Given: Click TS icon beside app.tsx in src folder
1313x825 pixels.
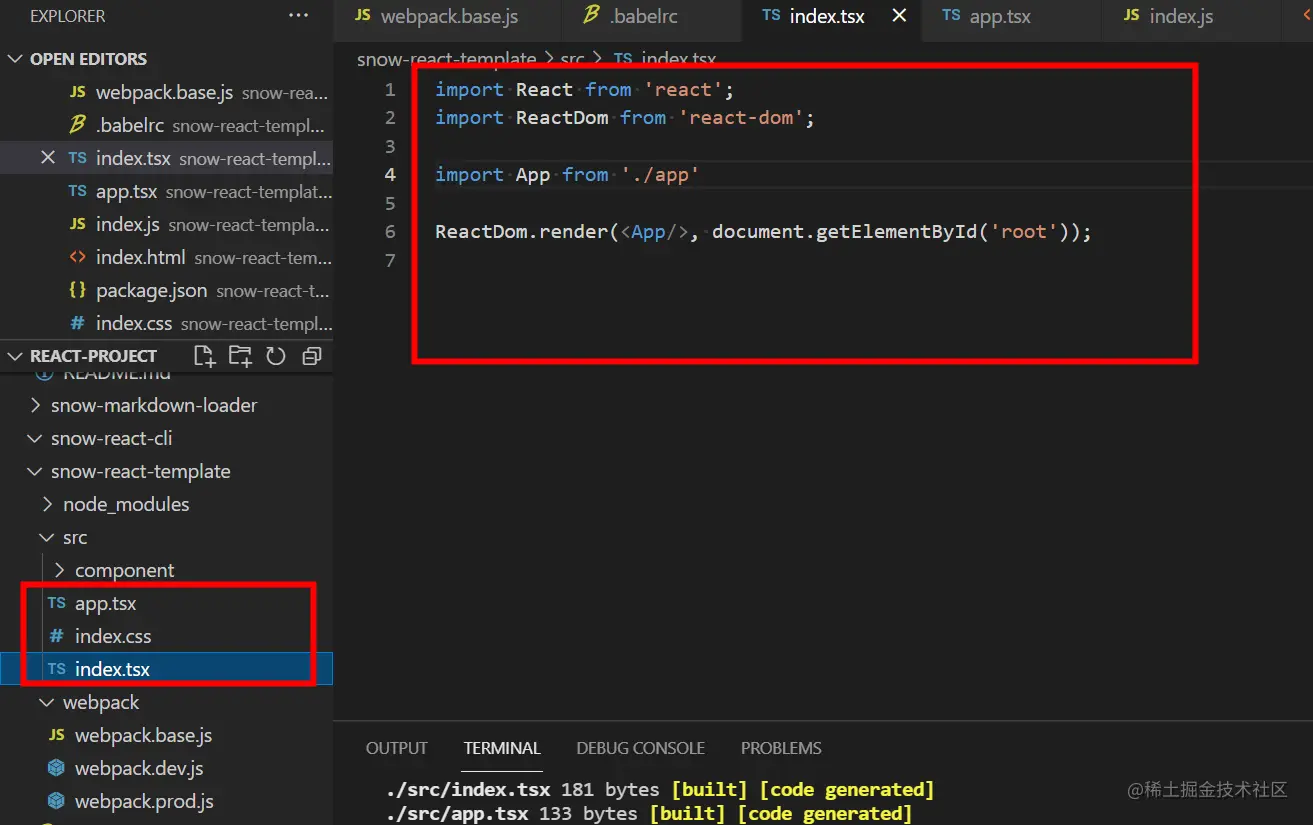Looking at the screenshot, I should point(57,603).
